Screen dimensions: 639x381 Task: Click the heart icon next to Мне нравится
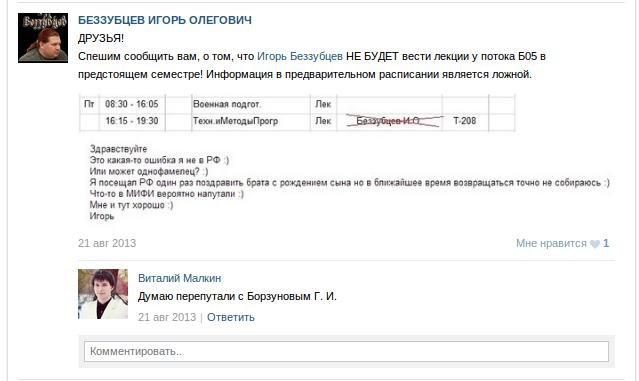tap(595, 244)
